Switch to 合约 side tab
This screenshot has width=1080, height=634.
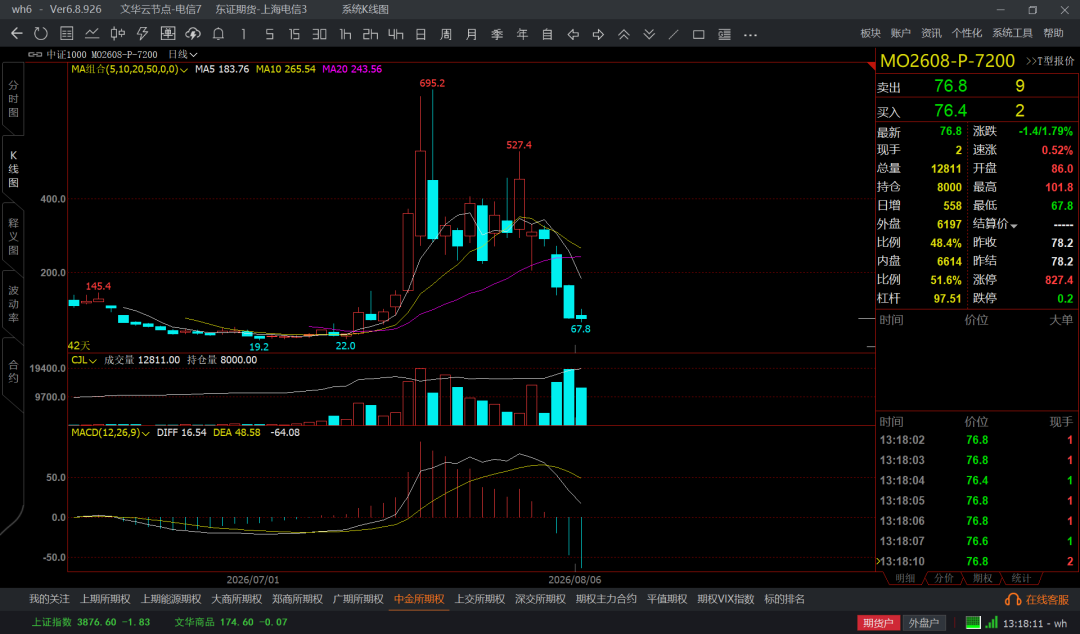click(x=13, y=371)
